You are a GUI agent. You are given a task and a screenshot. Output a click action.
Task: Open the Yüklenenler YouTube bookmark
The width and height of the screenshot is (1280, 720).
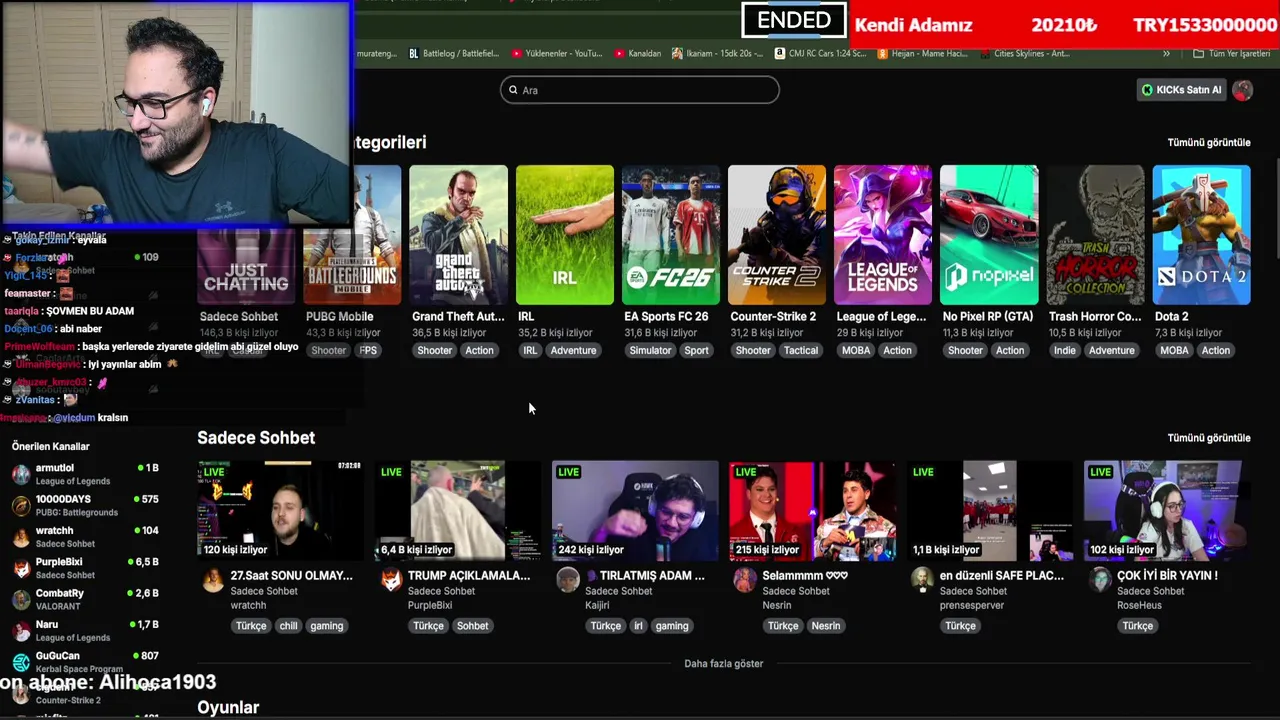coord(557,53)
